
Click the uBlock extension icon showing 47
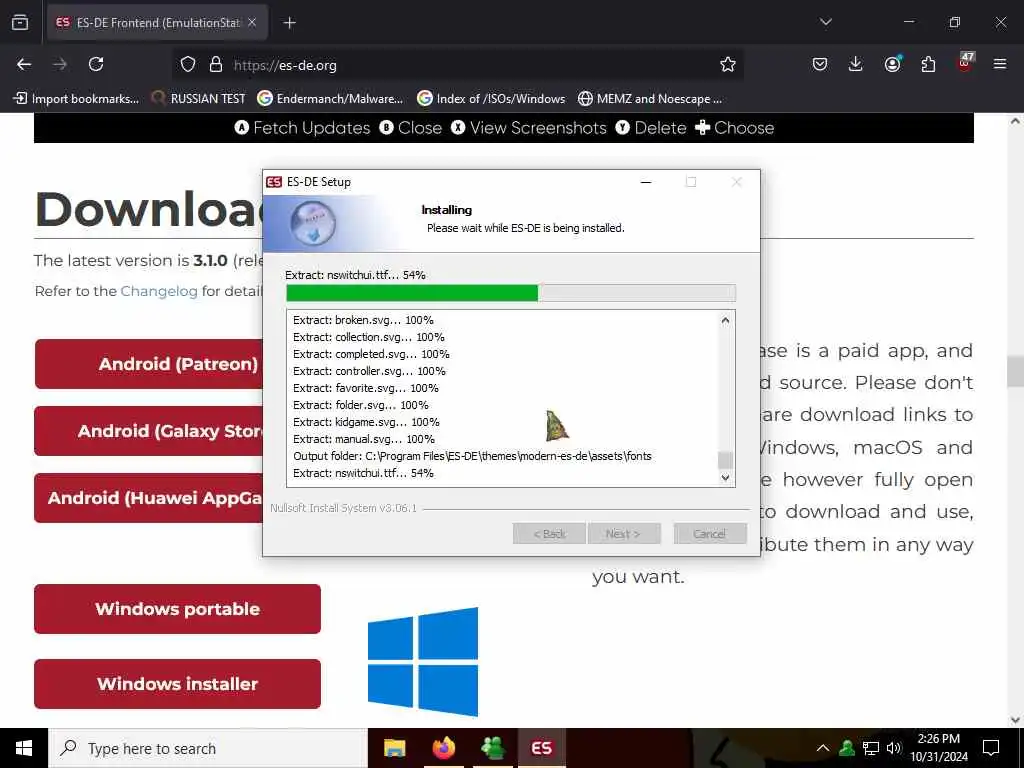pyautogui.click(x=965, y=62)
